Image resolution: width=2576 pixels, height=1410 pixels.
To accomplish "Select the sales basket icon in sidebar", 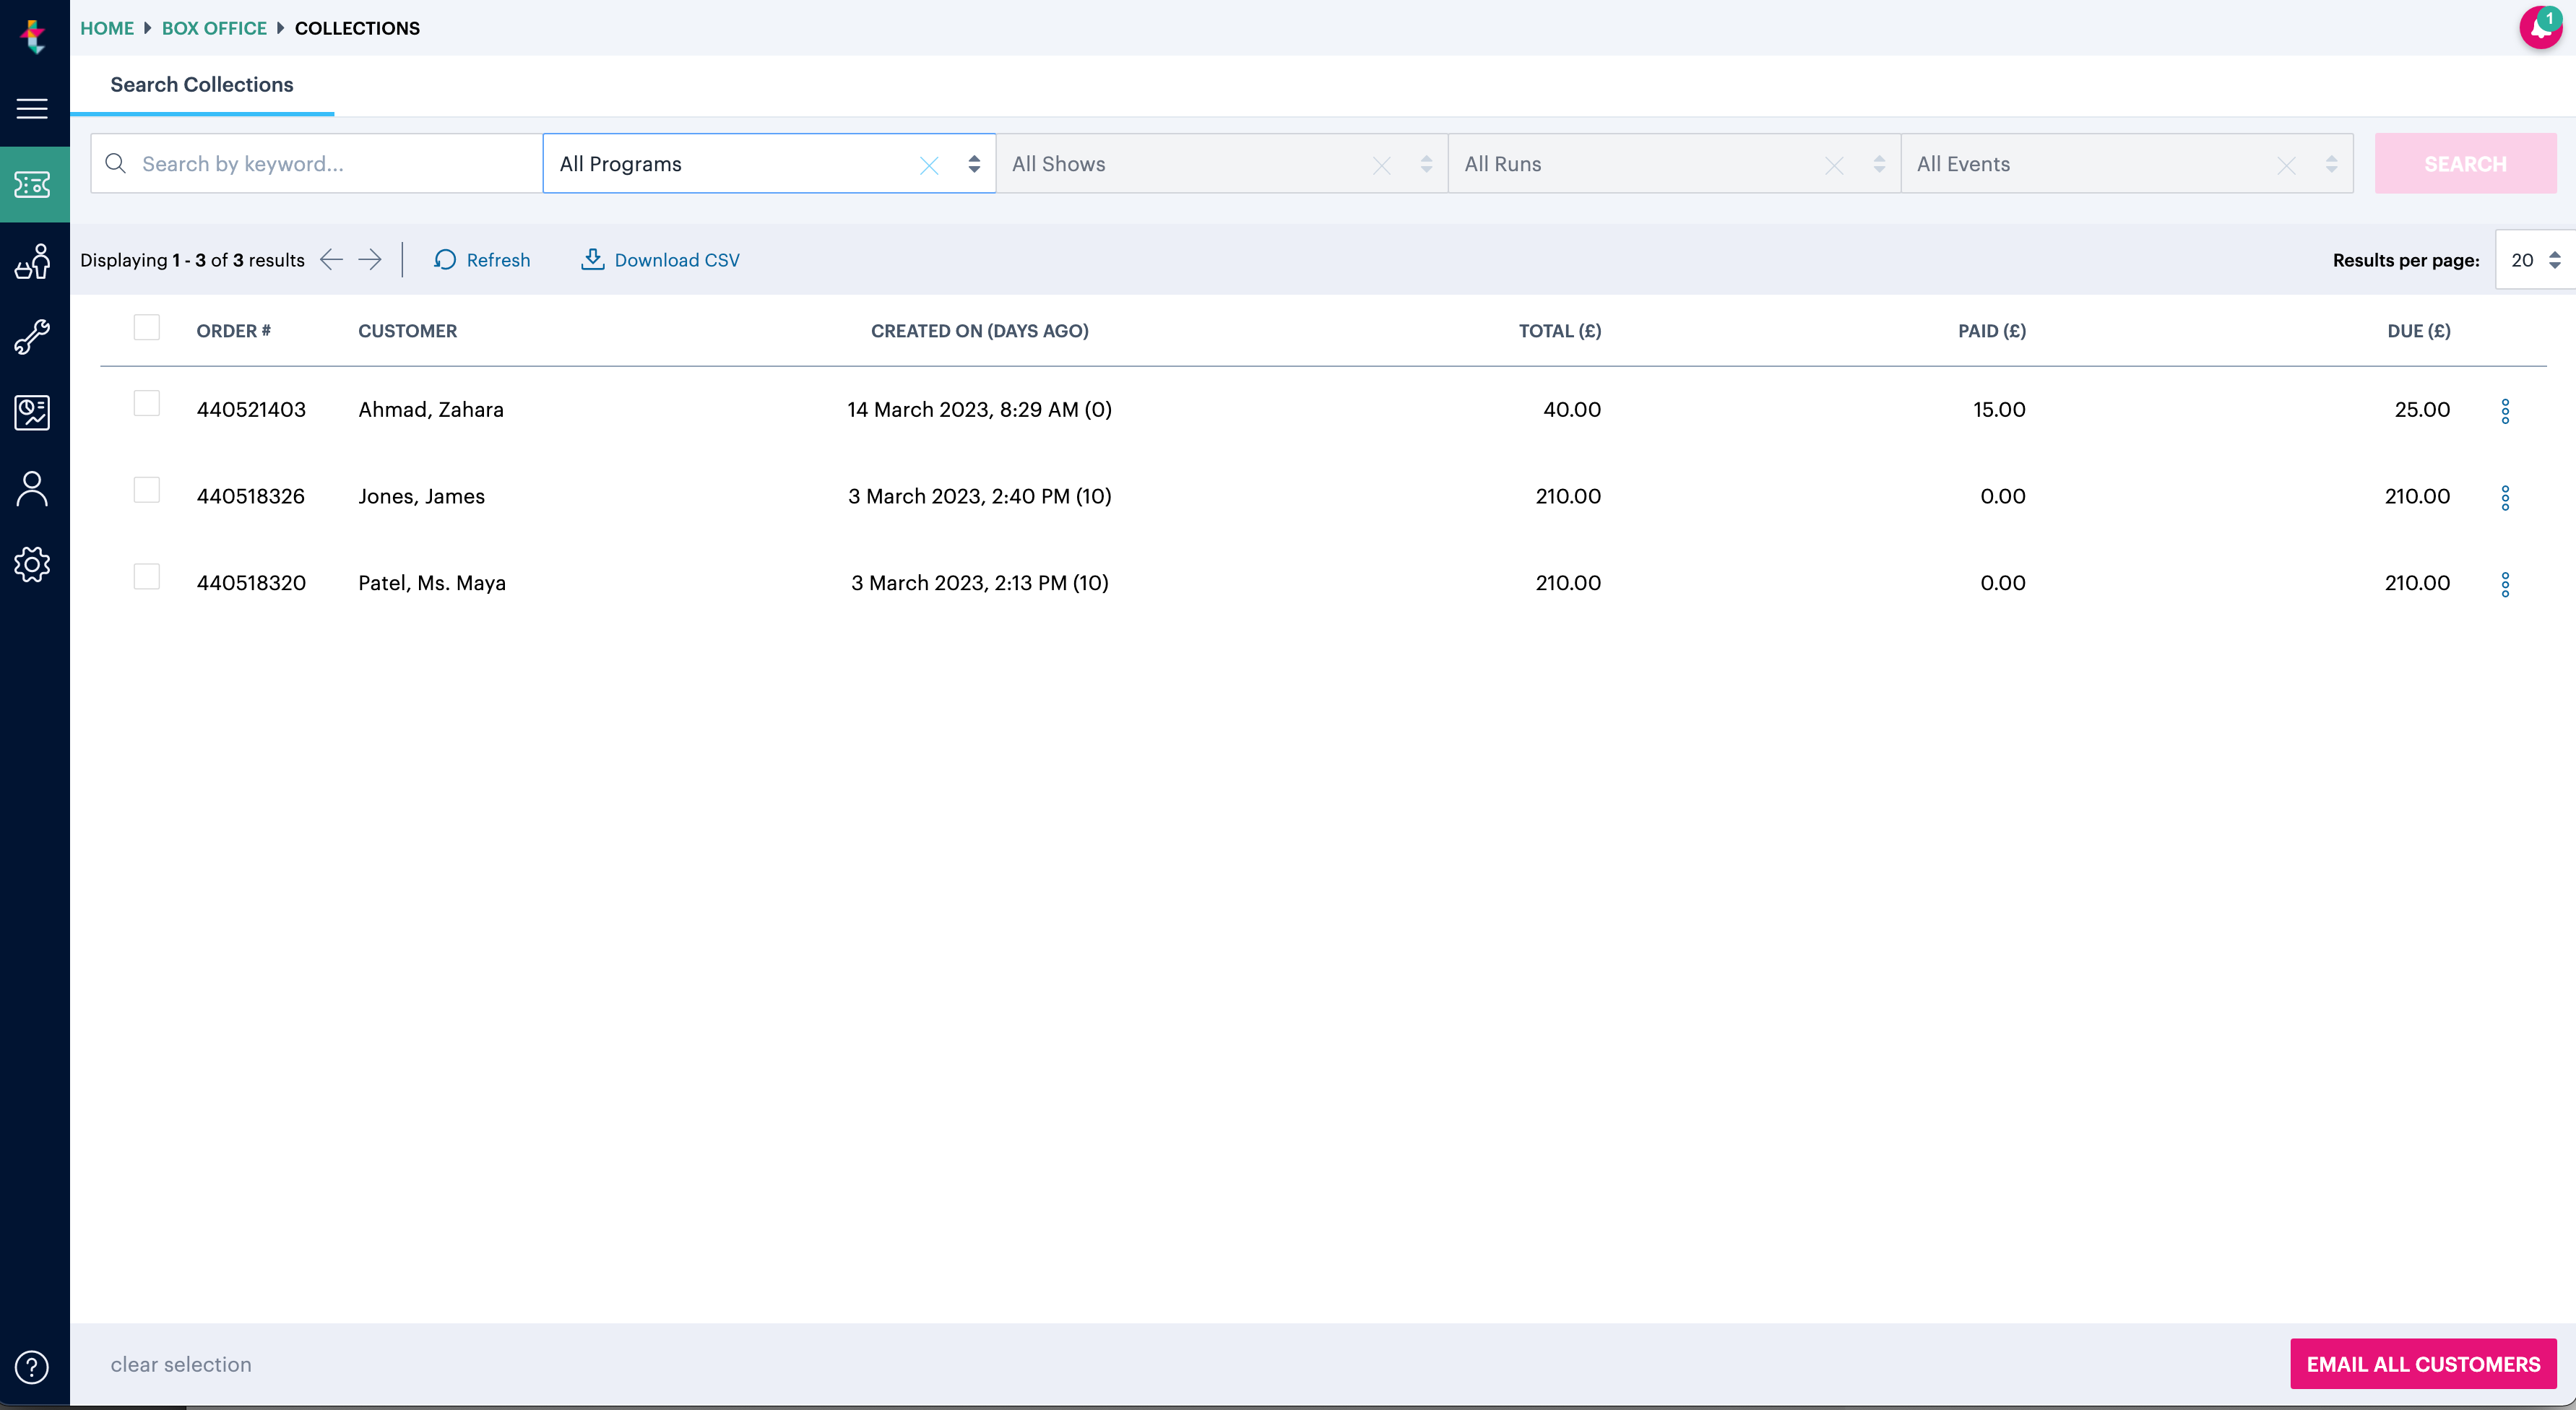I will point(33,262).
